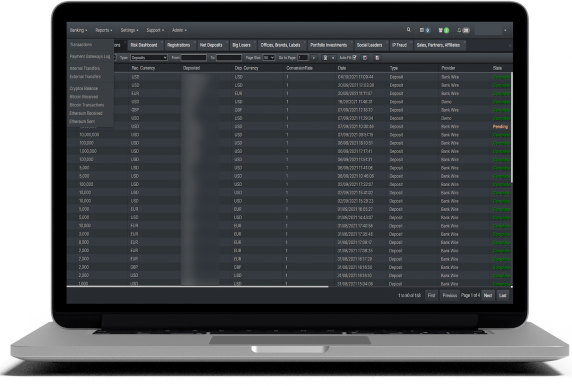This screenshot has width=572, height=386.
Task: Expand the user account dropdown arrow
Action: (x=505, y=31)
